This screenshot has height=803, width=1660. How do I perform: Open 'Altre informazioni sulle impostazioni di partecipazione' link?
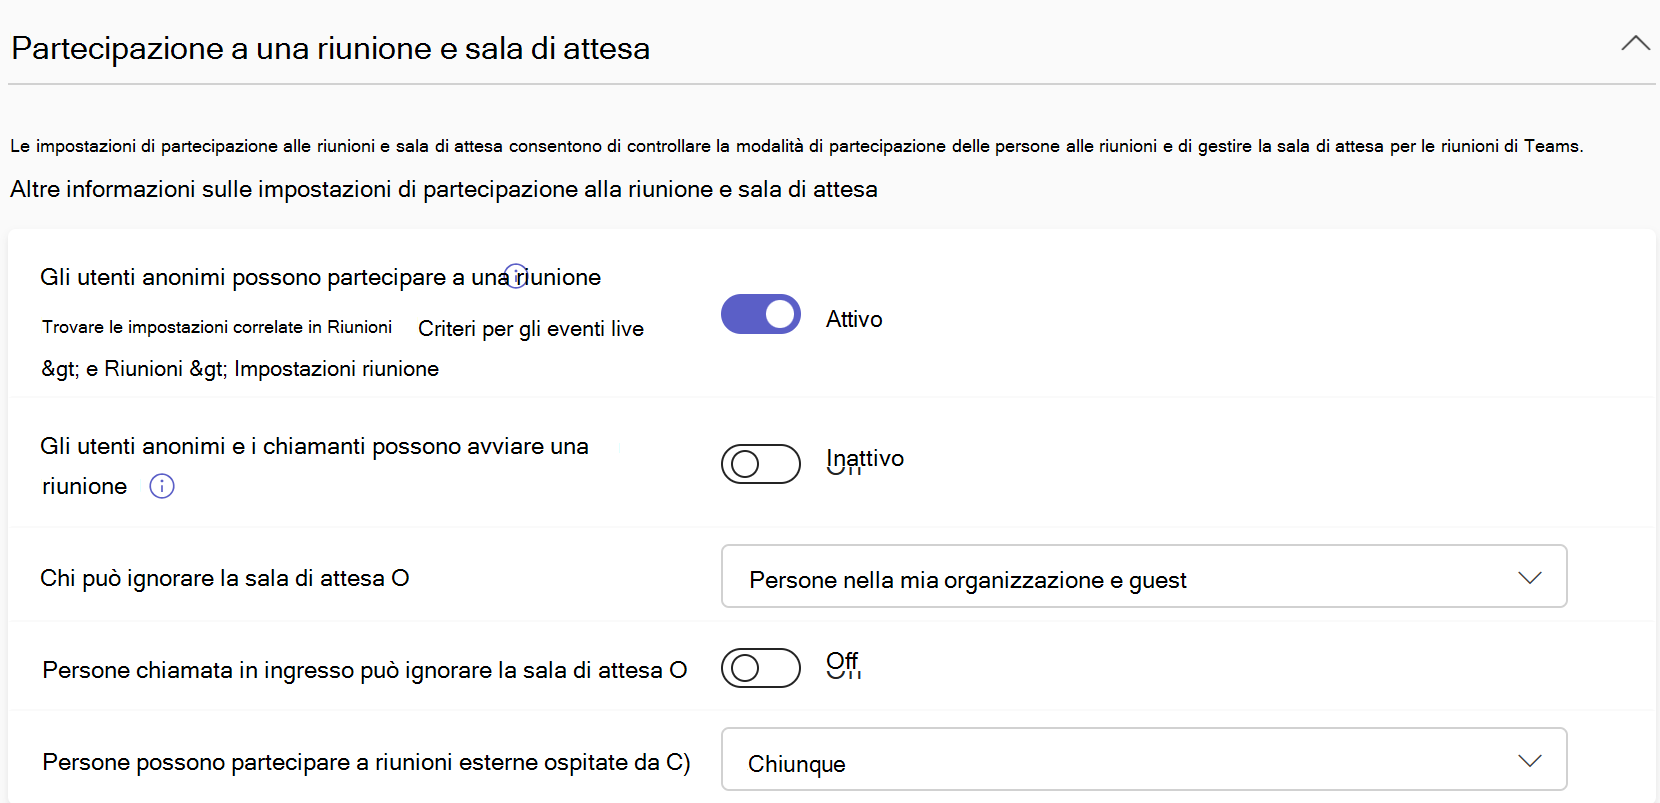tap(442, 188)
